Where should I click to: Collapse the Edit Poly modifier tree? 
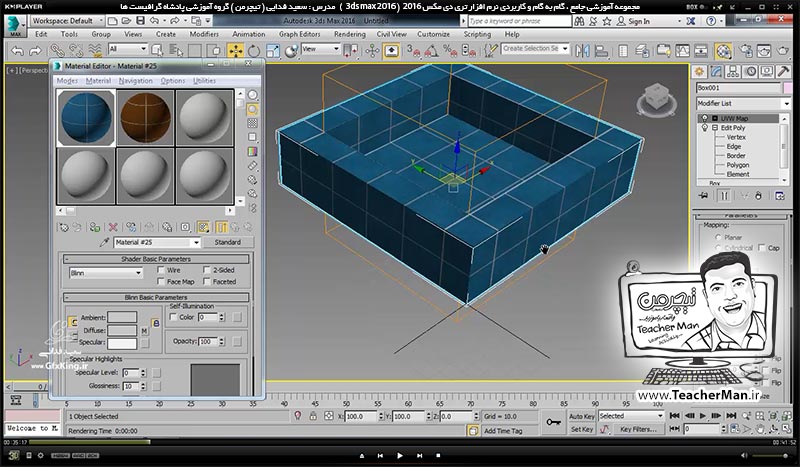click(x=715, y=128)
